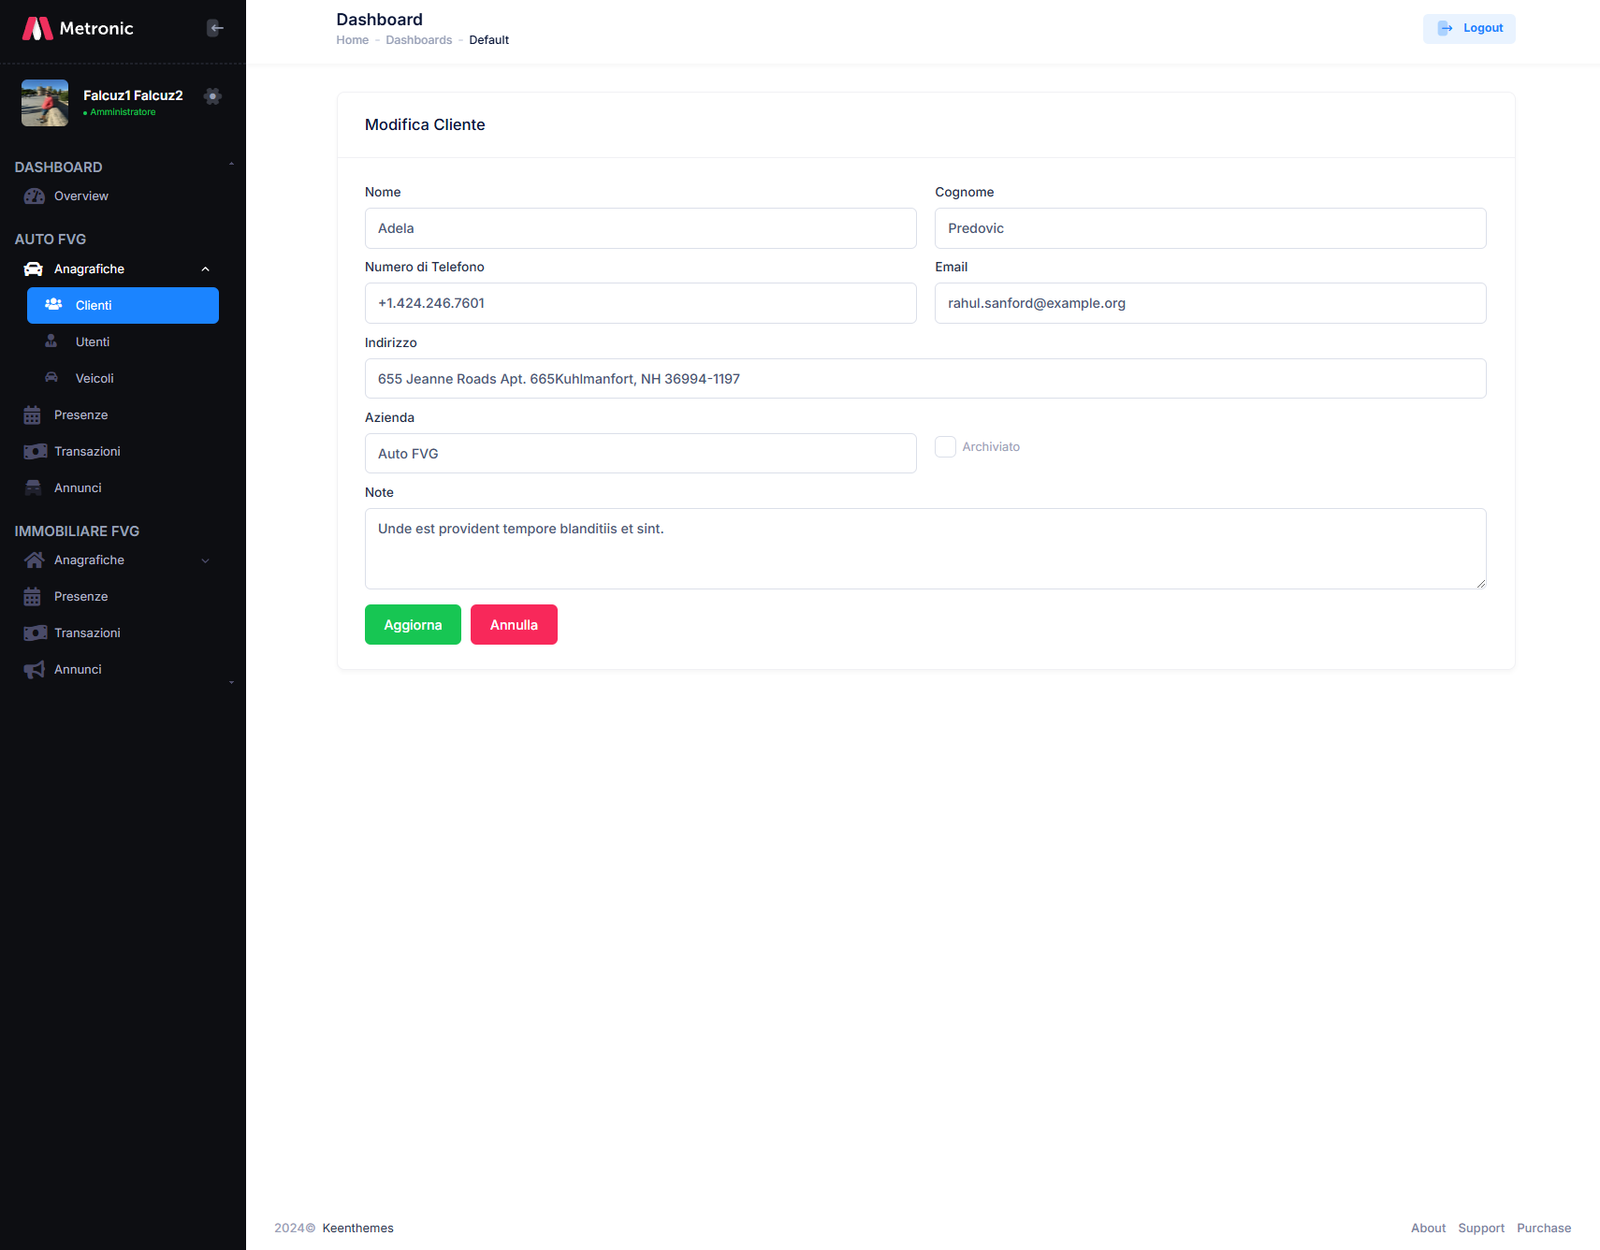Expand Immobiliare FVG Anagrafiche chevron
Viewport: 1600px width, 1250px height.
coord(205,561)
